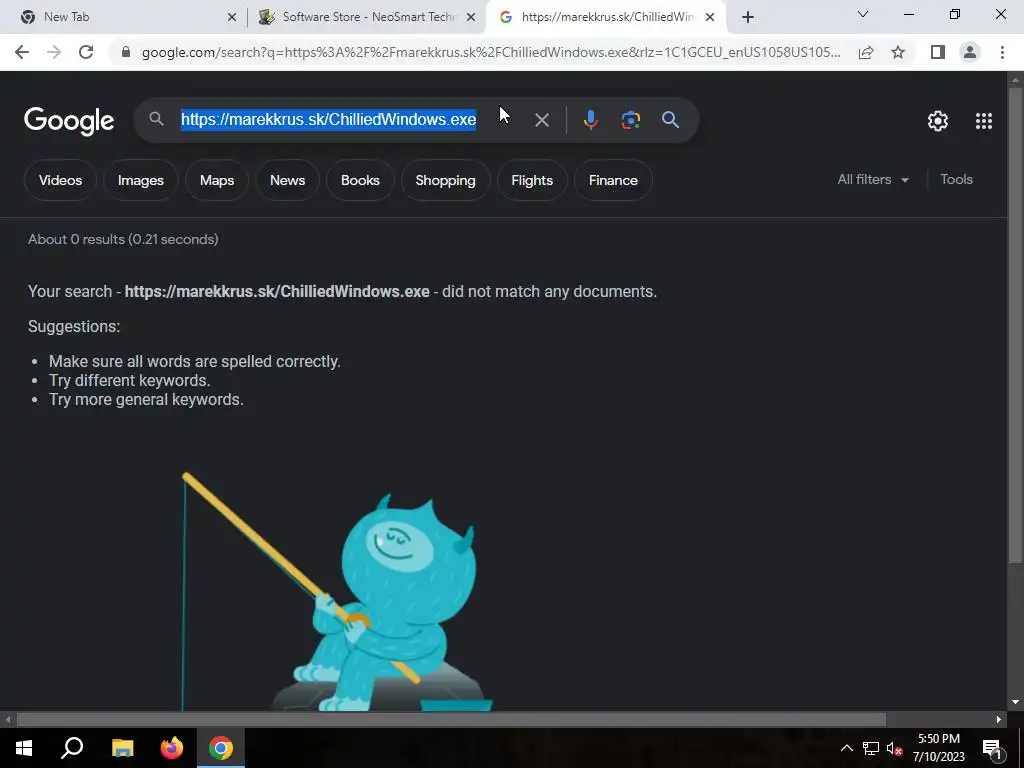1024x768 pixels.
Task: Click the vertical page scrollbar thumb
Action: [x=1015, y=324]
